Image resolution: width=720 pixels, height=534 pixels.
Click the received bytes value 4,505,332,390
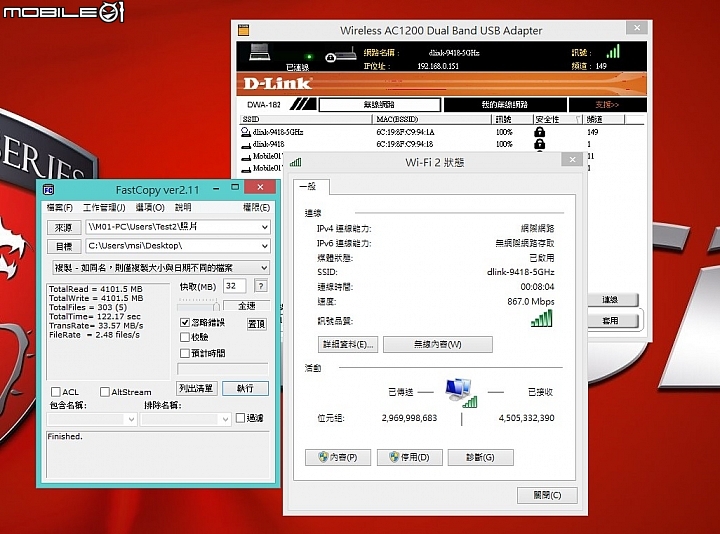tap(527, 418)
